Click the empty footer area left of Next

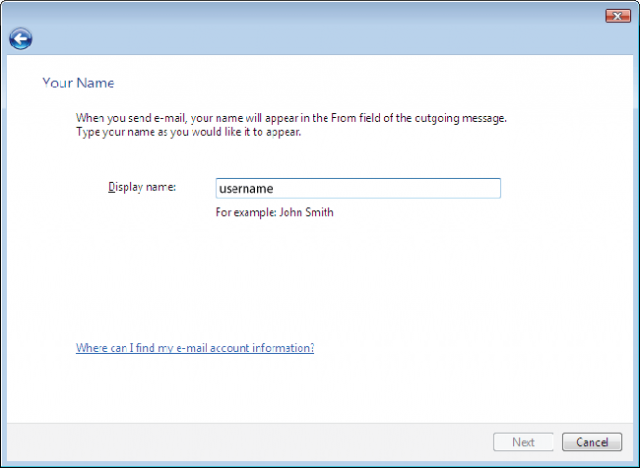250,442
